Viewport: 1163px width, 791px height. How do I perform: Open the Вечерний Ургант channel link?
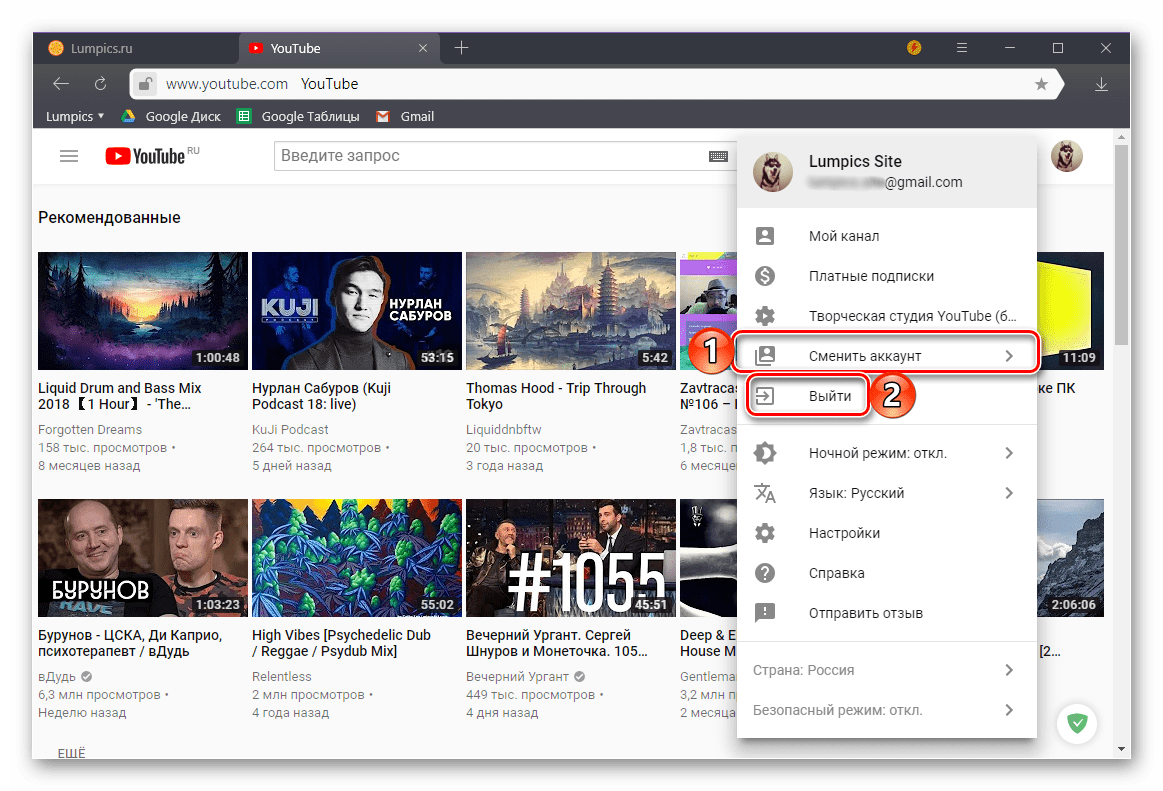(x=517, y=677)
